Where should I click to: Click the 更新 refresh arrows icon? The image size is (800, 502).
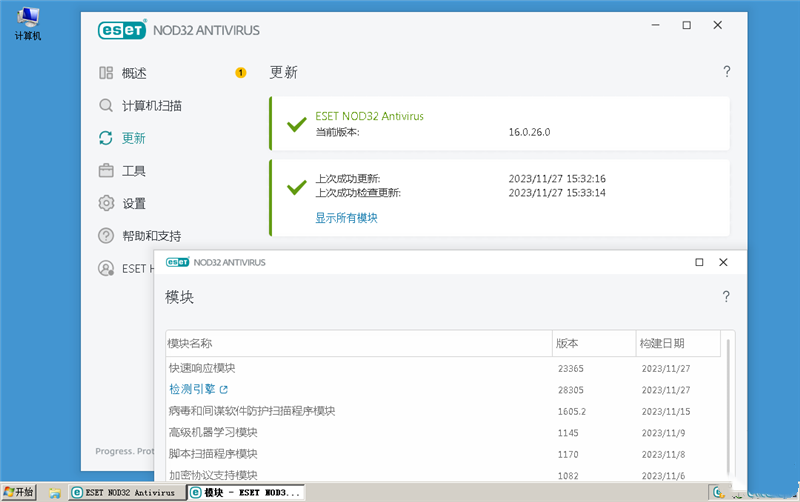pyautogui.click(x=106, y=138)
